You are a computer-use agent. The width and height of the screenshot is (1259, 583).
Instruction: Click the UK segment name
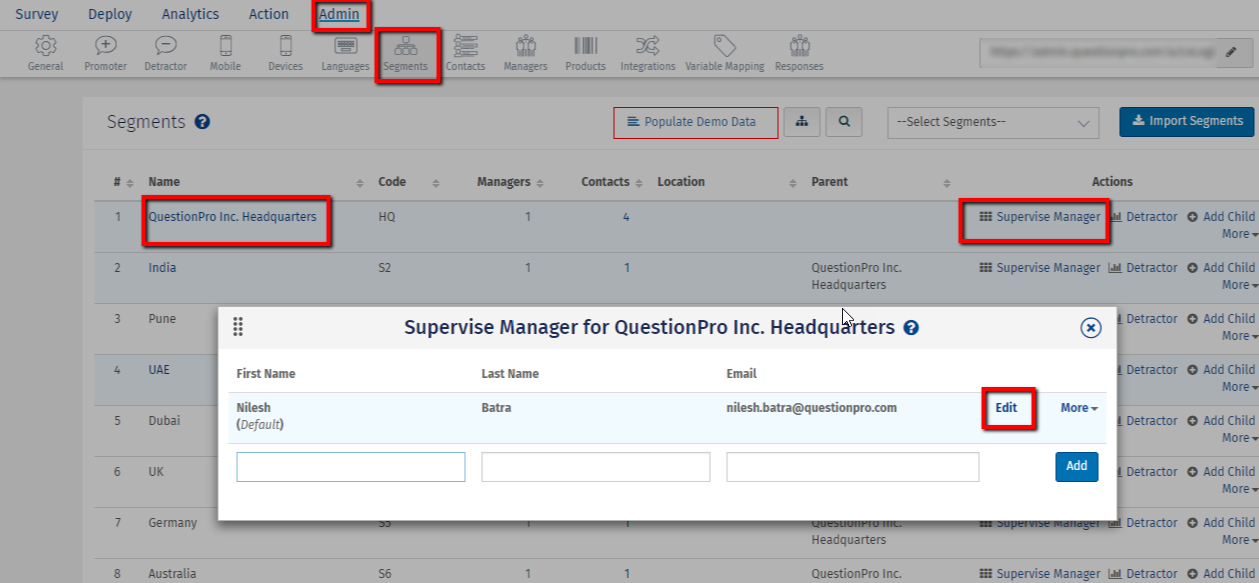click(x=156, y=472)
